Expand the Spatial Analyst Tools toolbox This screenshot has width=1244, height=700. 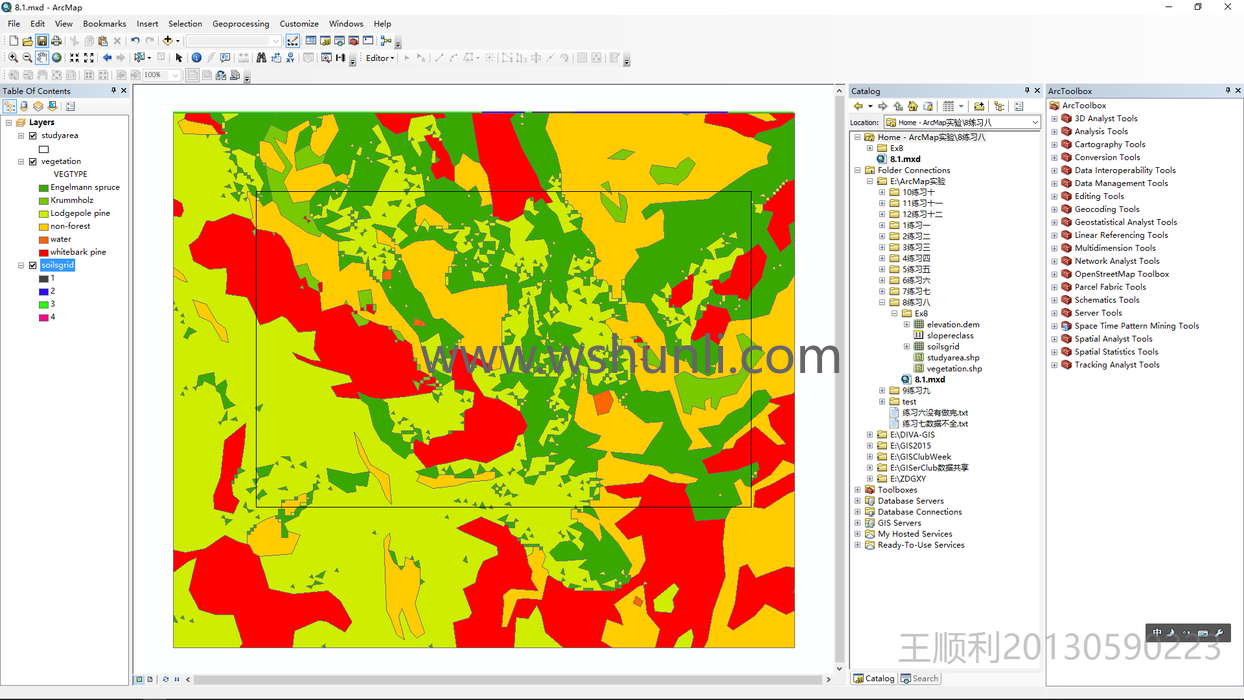point(1054,339)
